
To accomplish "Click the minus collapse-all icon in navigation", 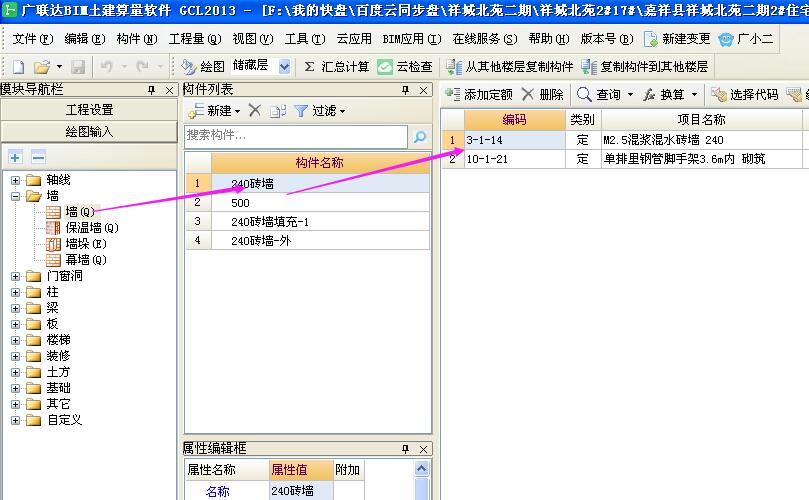I will pos(38,157).
